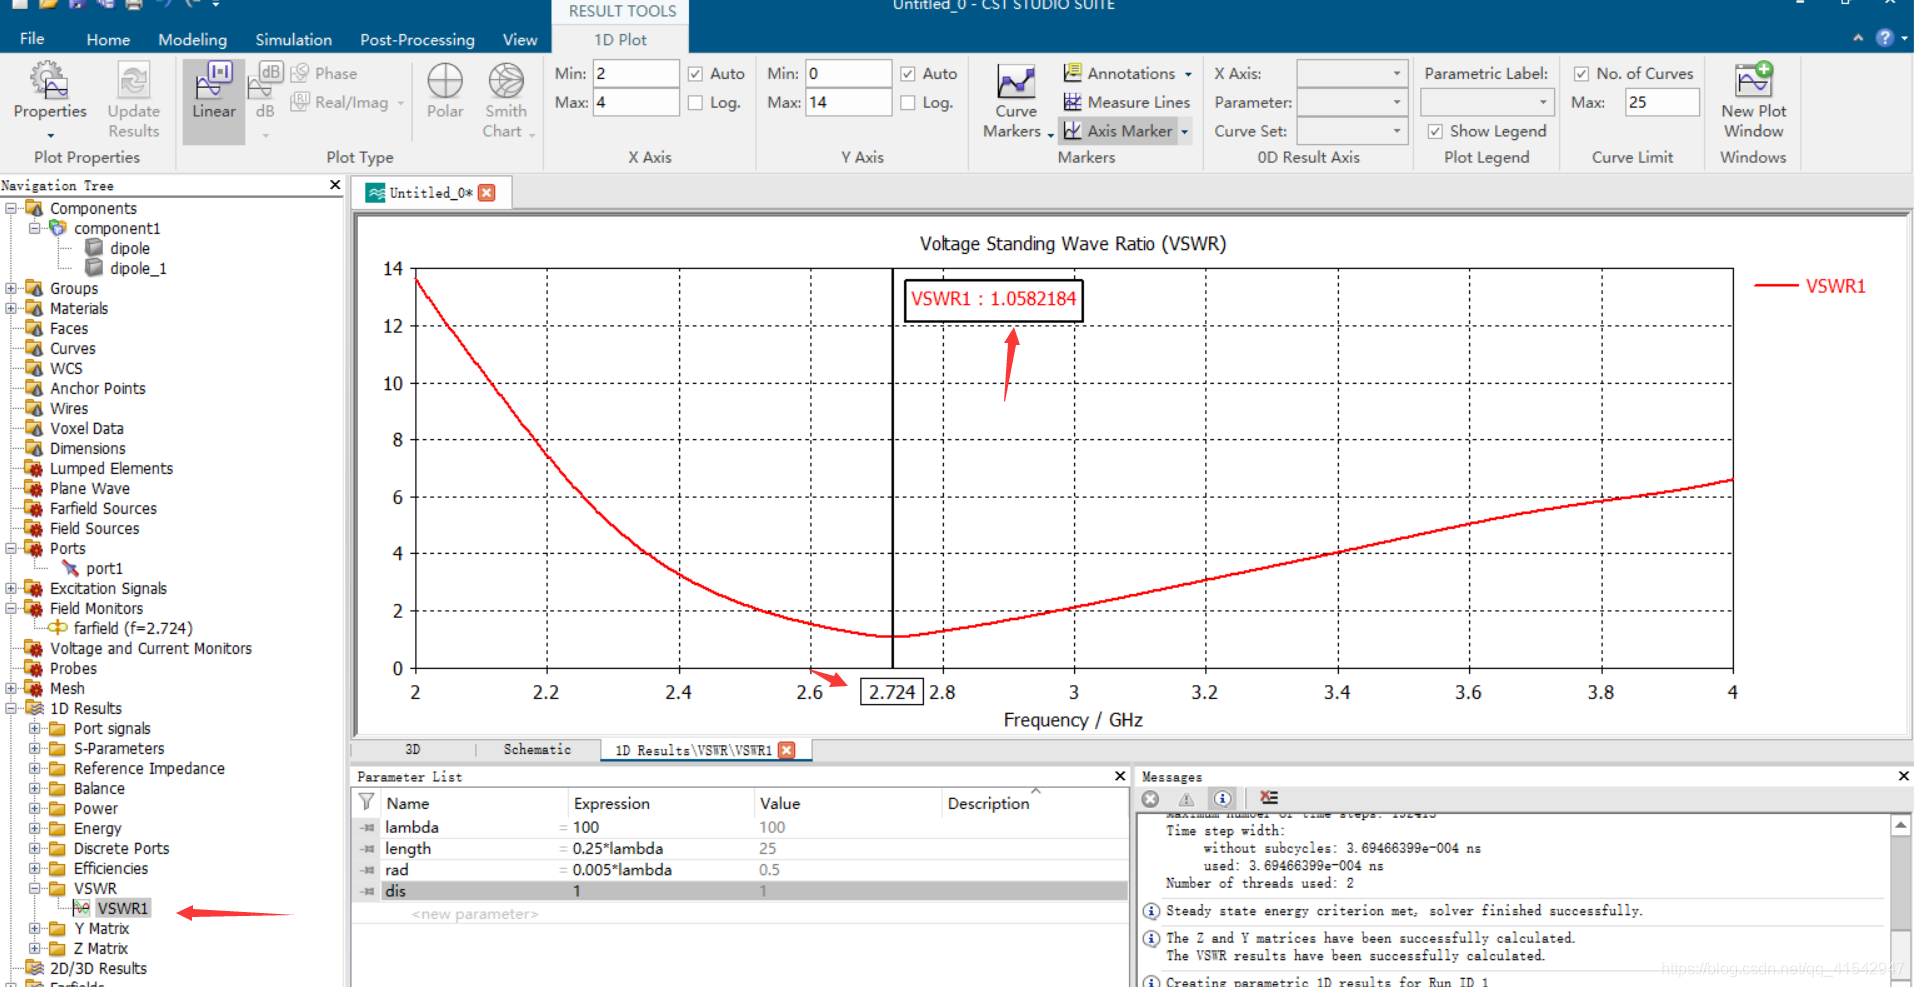1914x987 pixels.
Task: Open the X Axis dropdown in 0D Result Axis
Action: point(1351,73)
